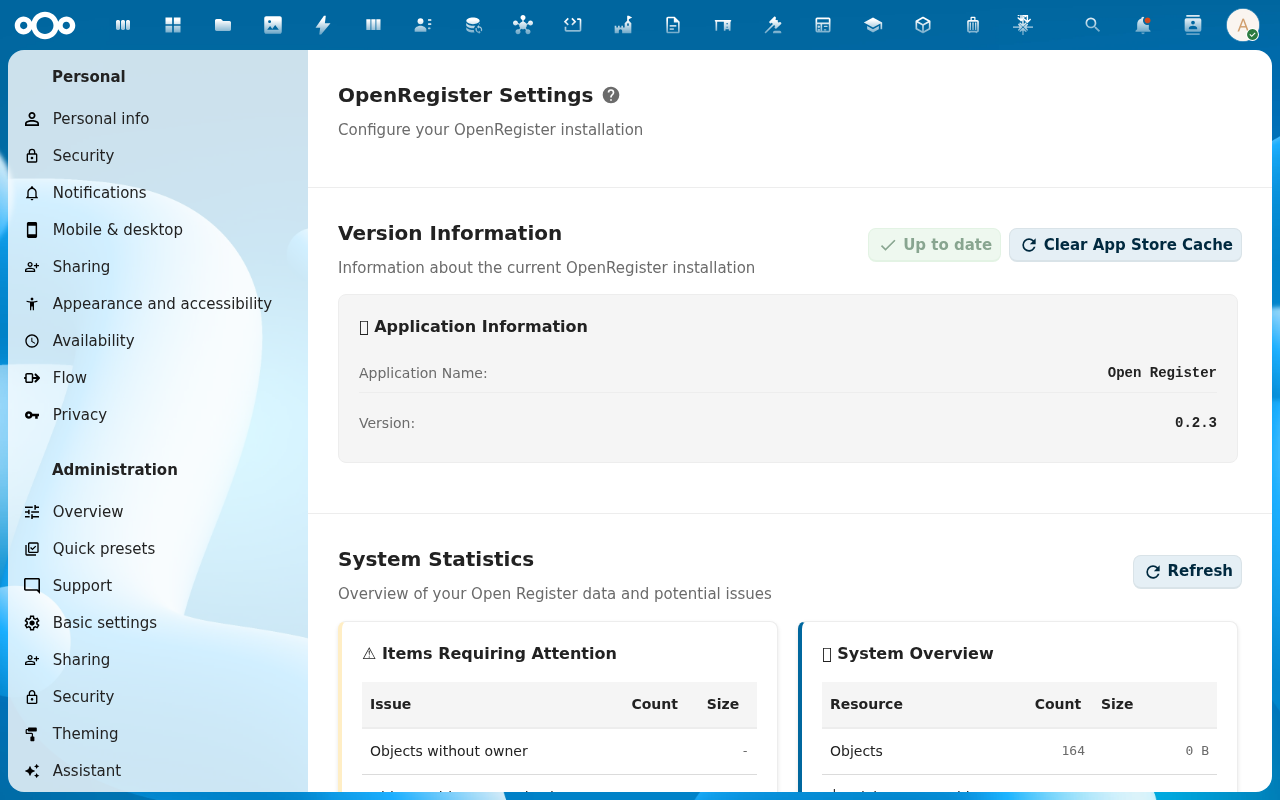The image size is (1280, 800).
Task: Click the Up to date button
Action: [934, 245]
